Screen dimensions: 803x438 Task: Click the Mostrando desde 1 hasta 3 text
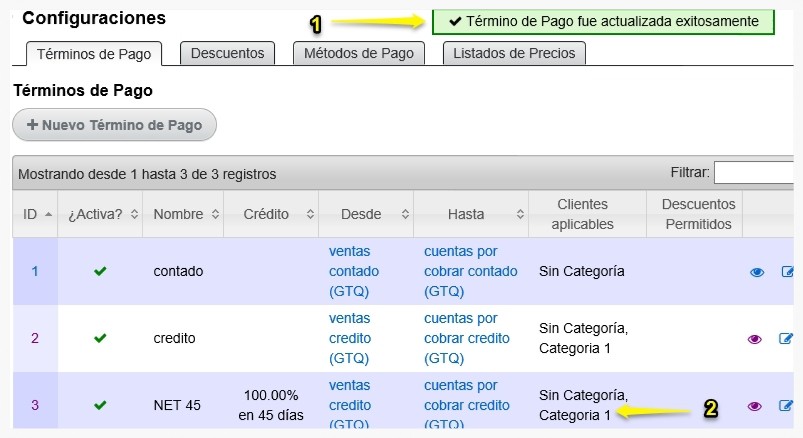pyautogui.click(x=147, y=174)
